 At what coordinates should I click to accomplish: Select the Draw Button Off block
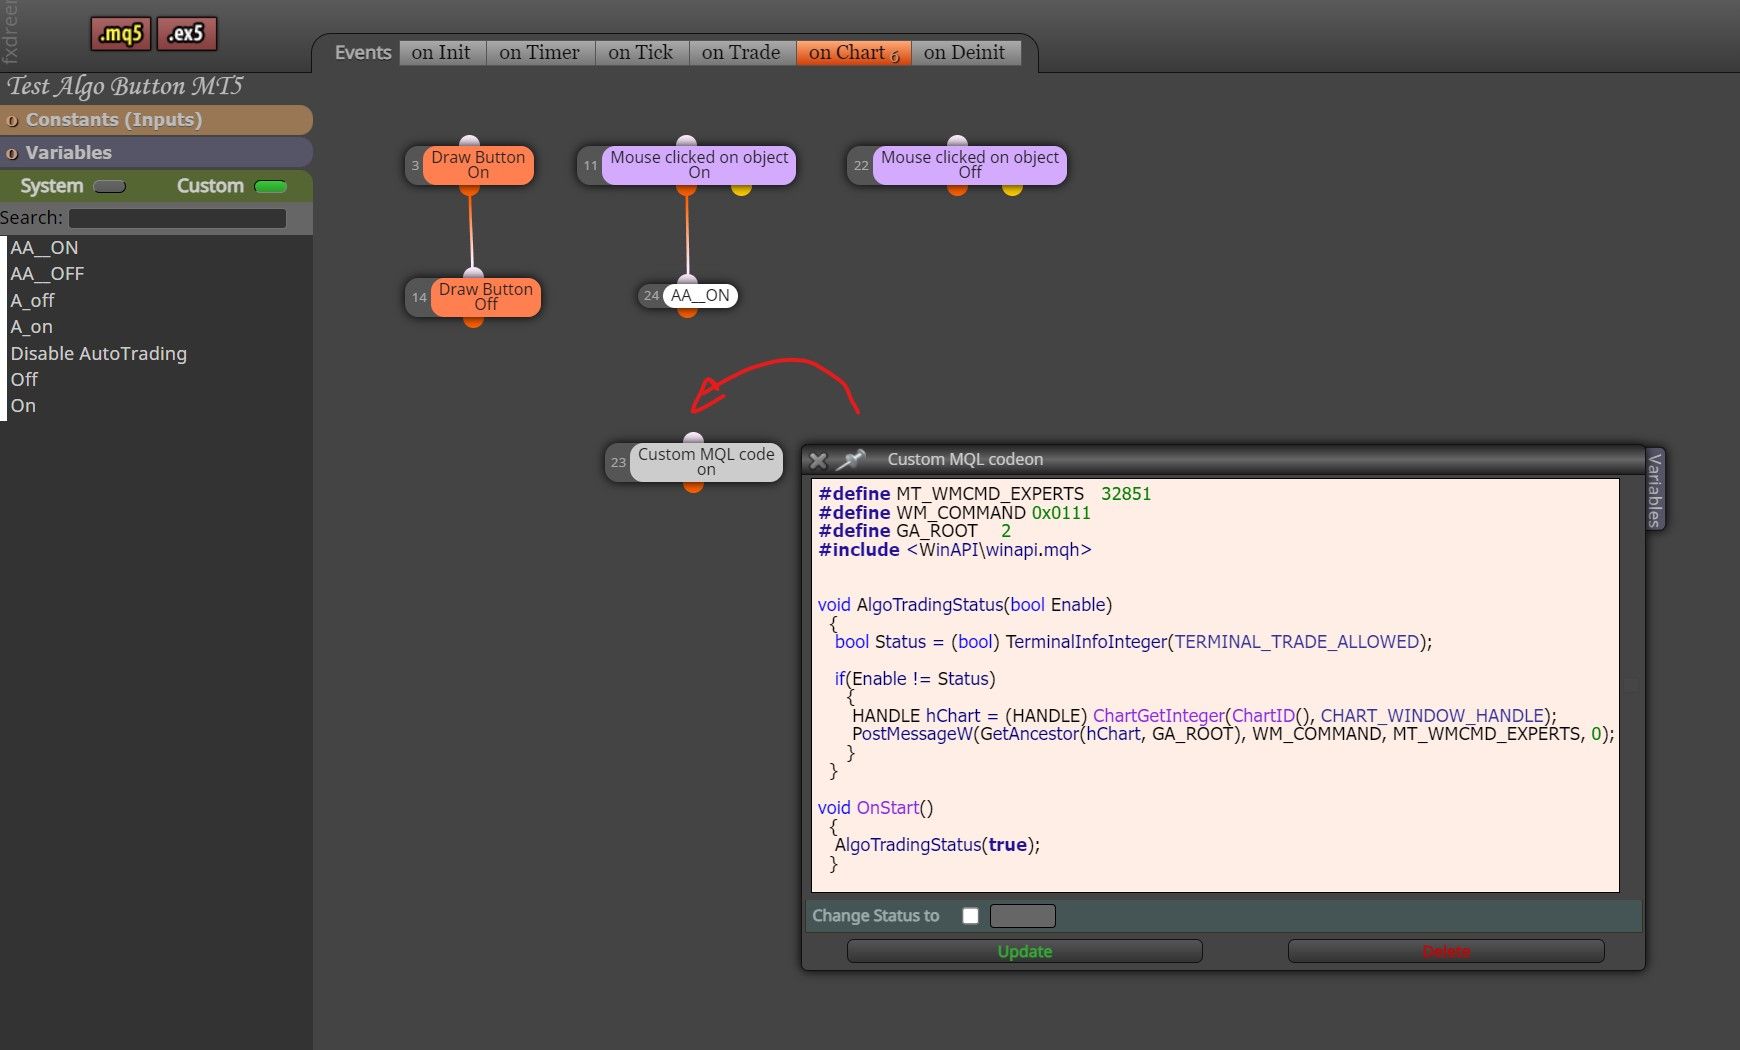click(485, 297)
